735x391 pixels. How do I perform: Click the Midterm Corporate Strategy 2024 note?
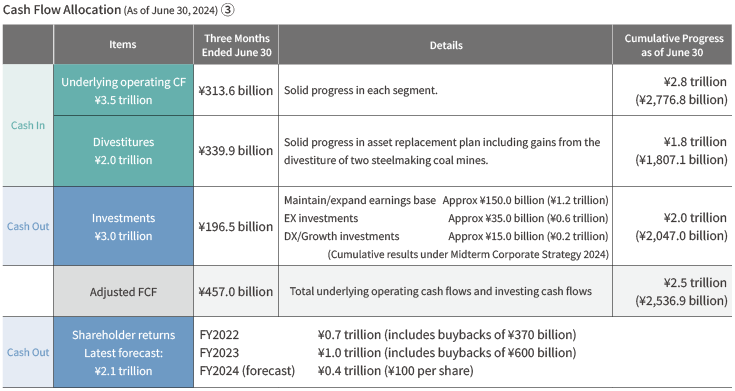(468, 254)
